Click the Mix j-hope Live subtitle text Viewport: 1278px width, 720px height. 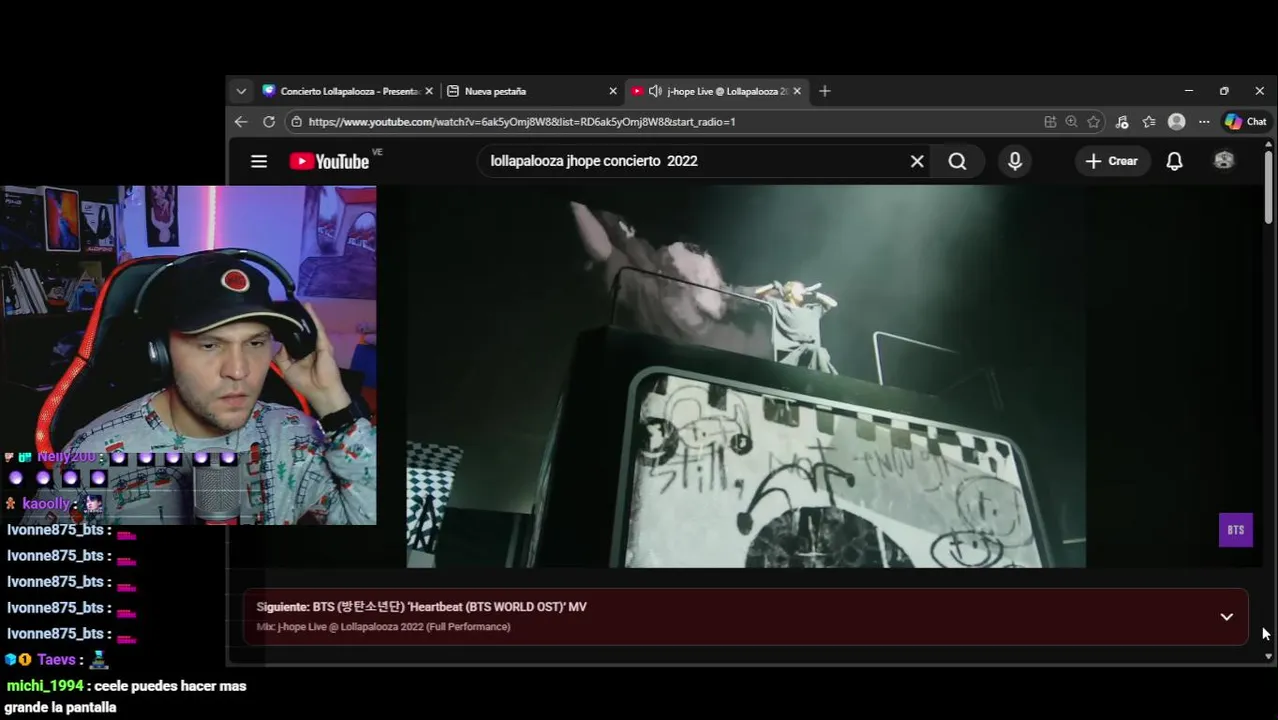point(383,627)
